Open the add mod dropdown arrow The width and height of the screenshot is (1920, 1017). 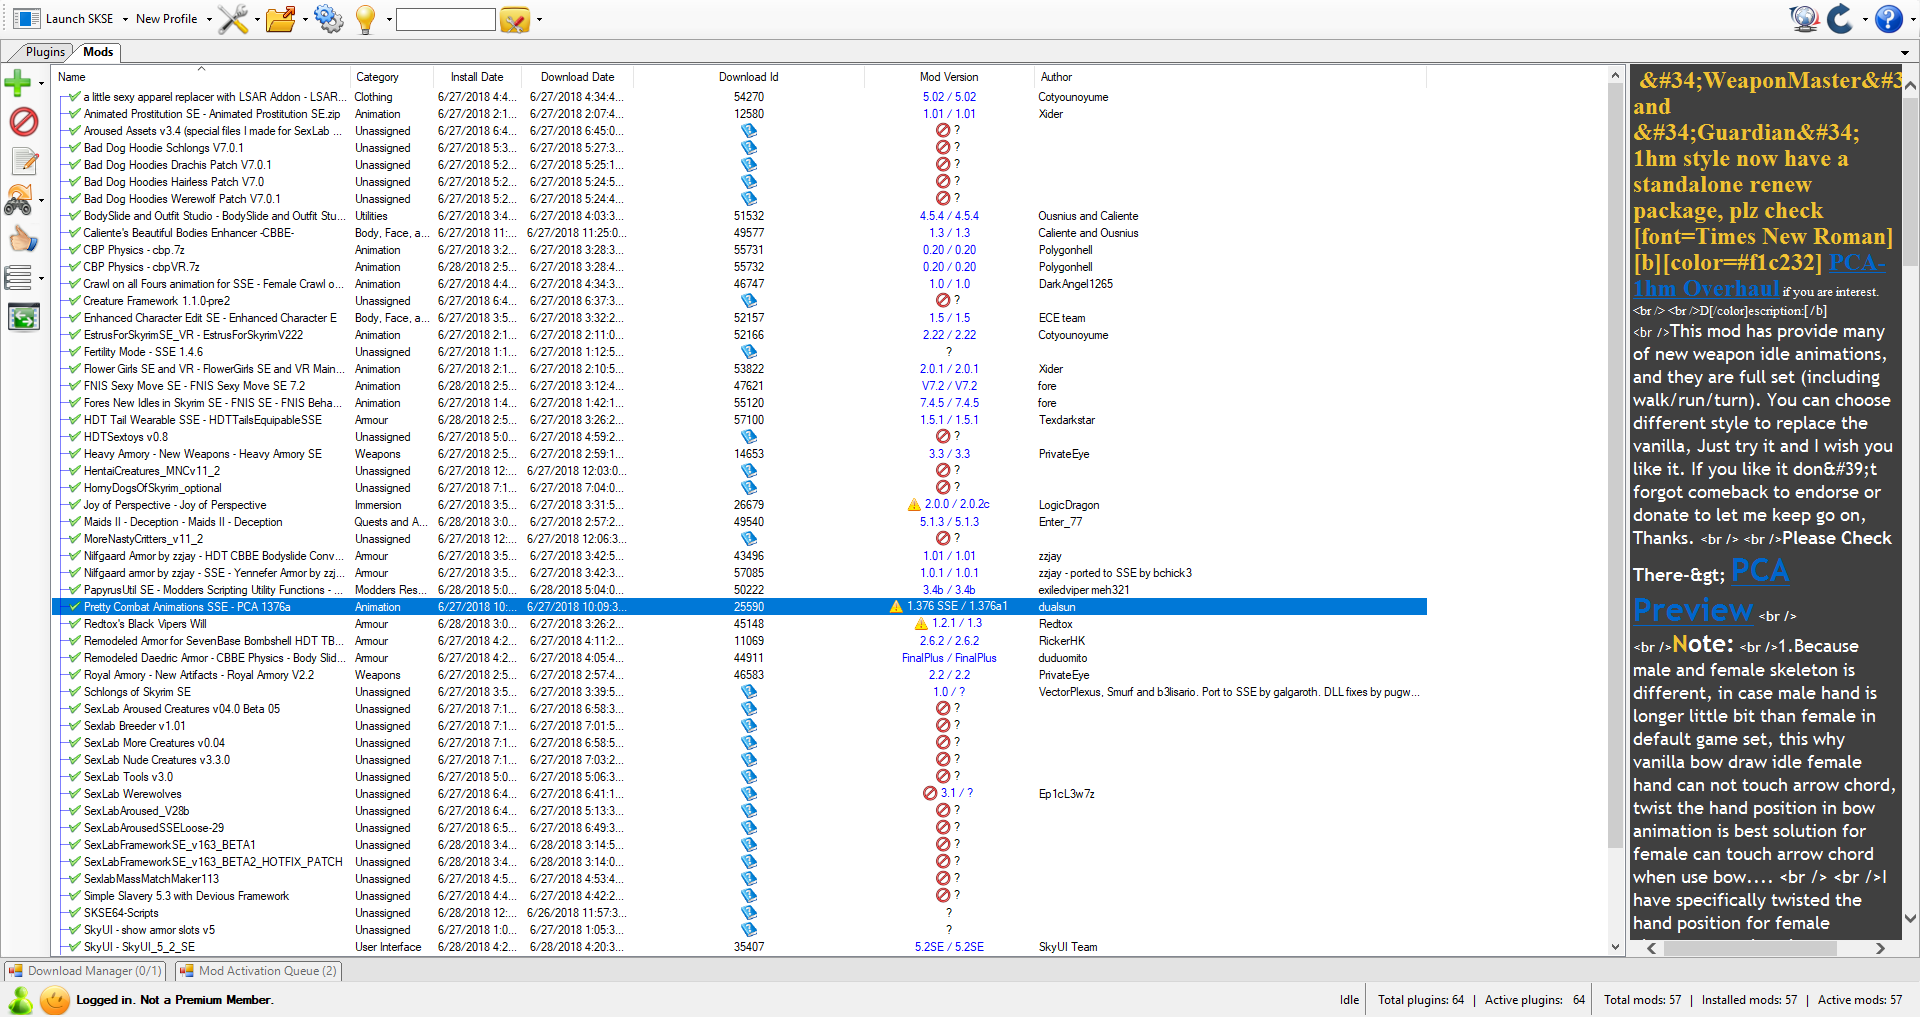[41, 83]
